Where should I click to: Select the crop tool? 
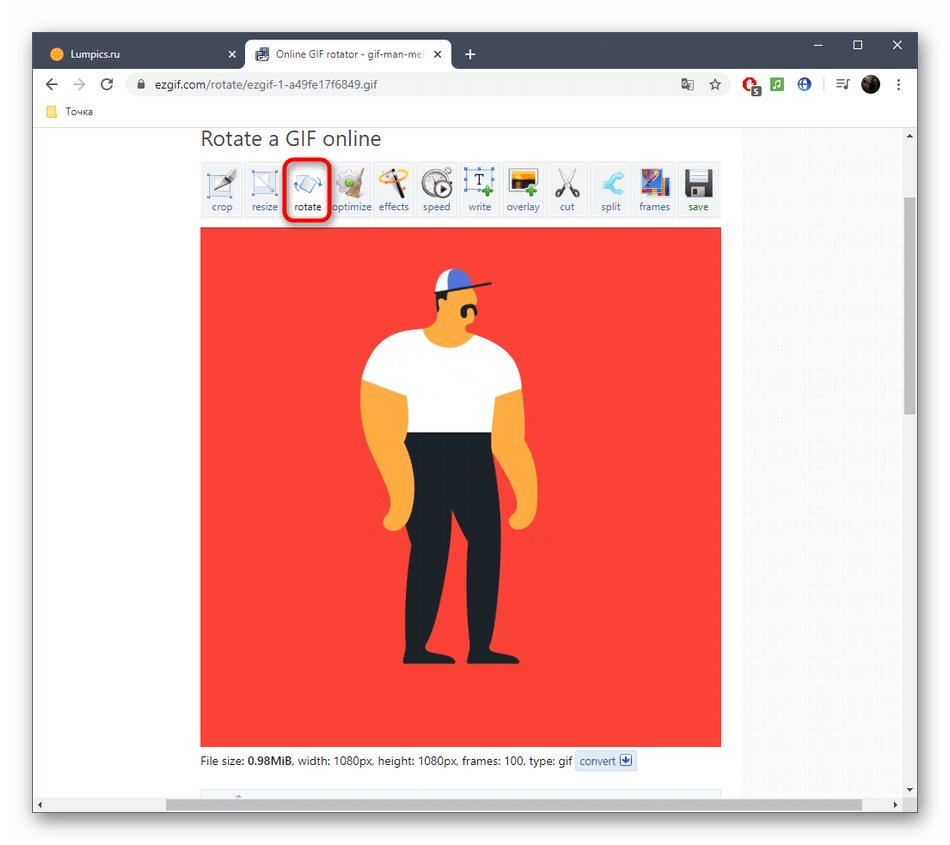[x=222, y=190]
